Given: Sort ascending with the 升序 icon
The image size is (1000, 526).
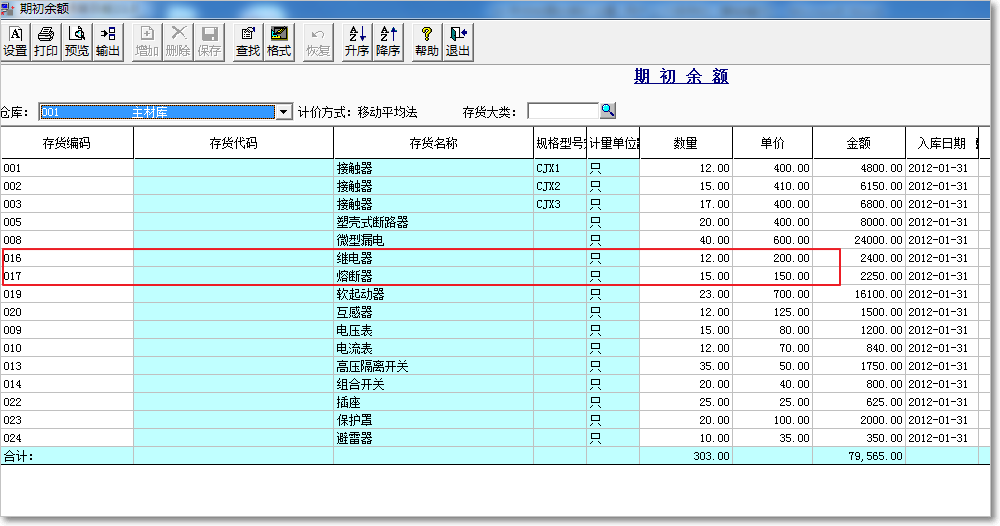Looking at the screenshot, I should (x=357, y=41).
